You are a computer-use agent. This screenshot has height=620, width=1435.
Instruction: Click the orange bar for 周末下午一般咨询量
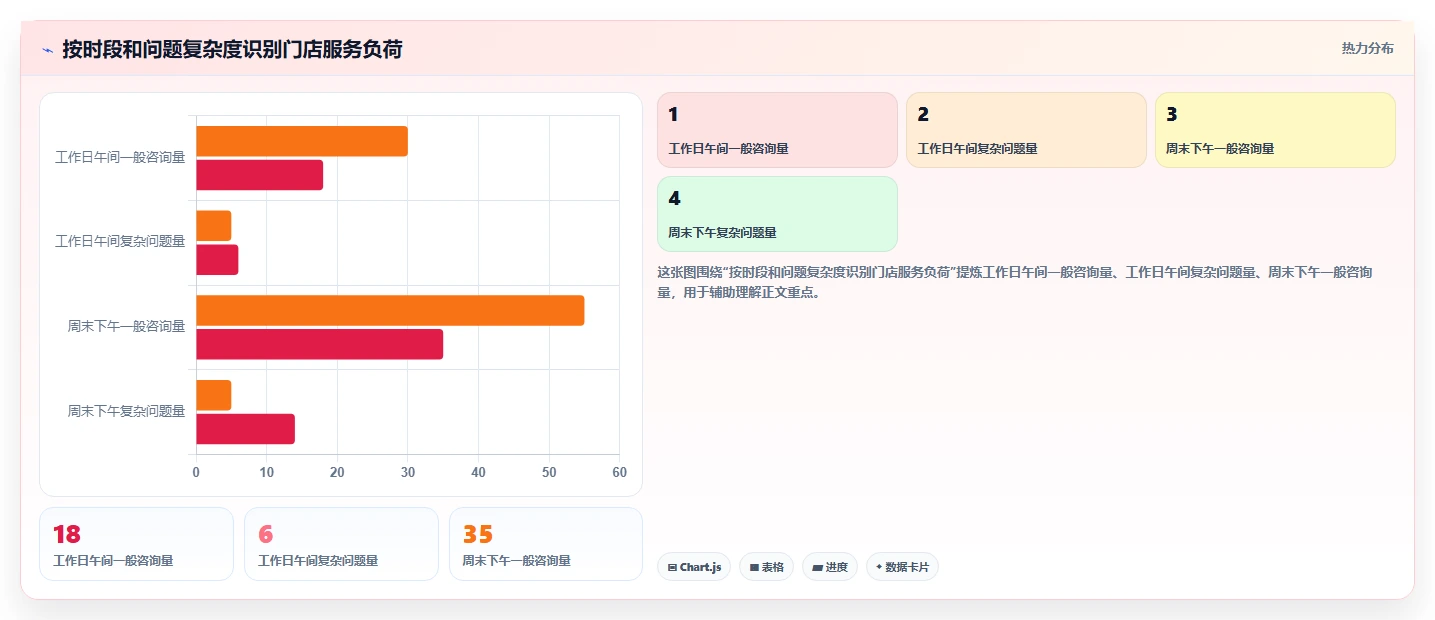pyautogui.click(x=390, y=310)
